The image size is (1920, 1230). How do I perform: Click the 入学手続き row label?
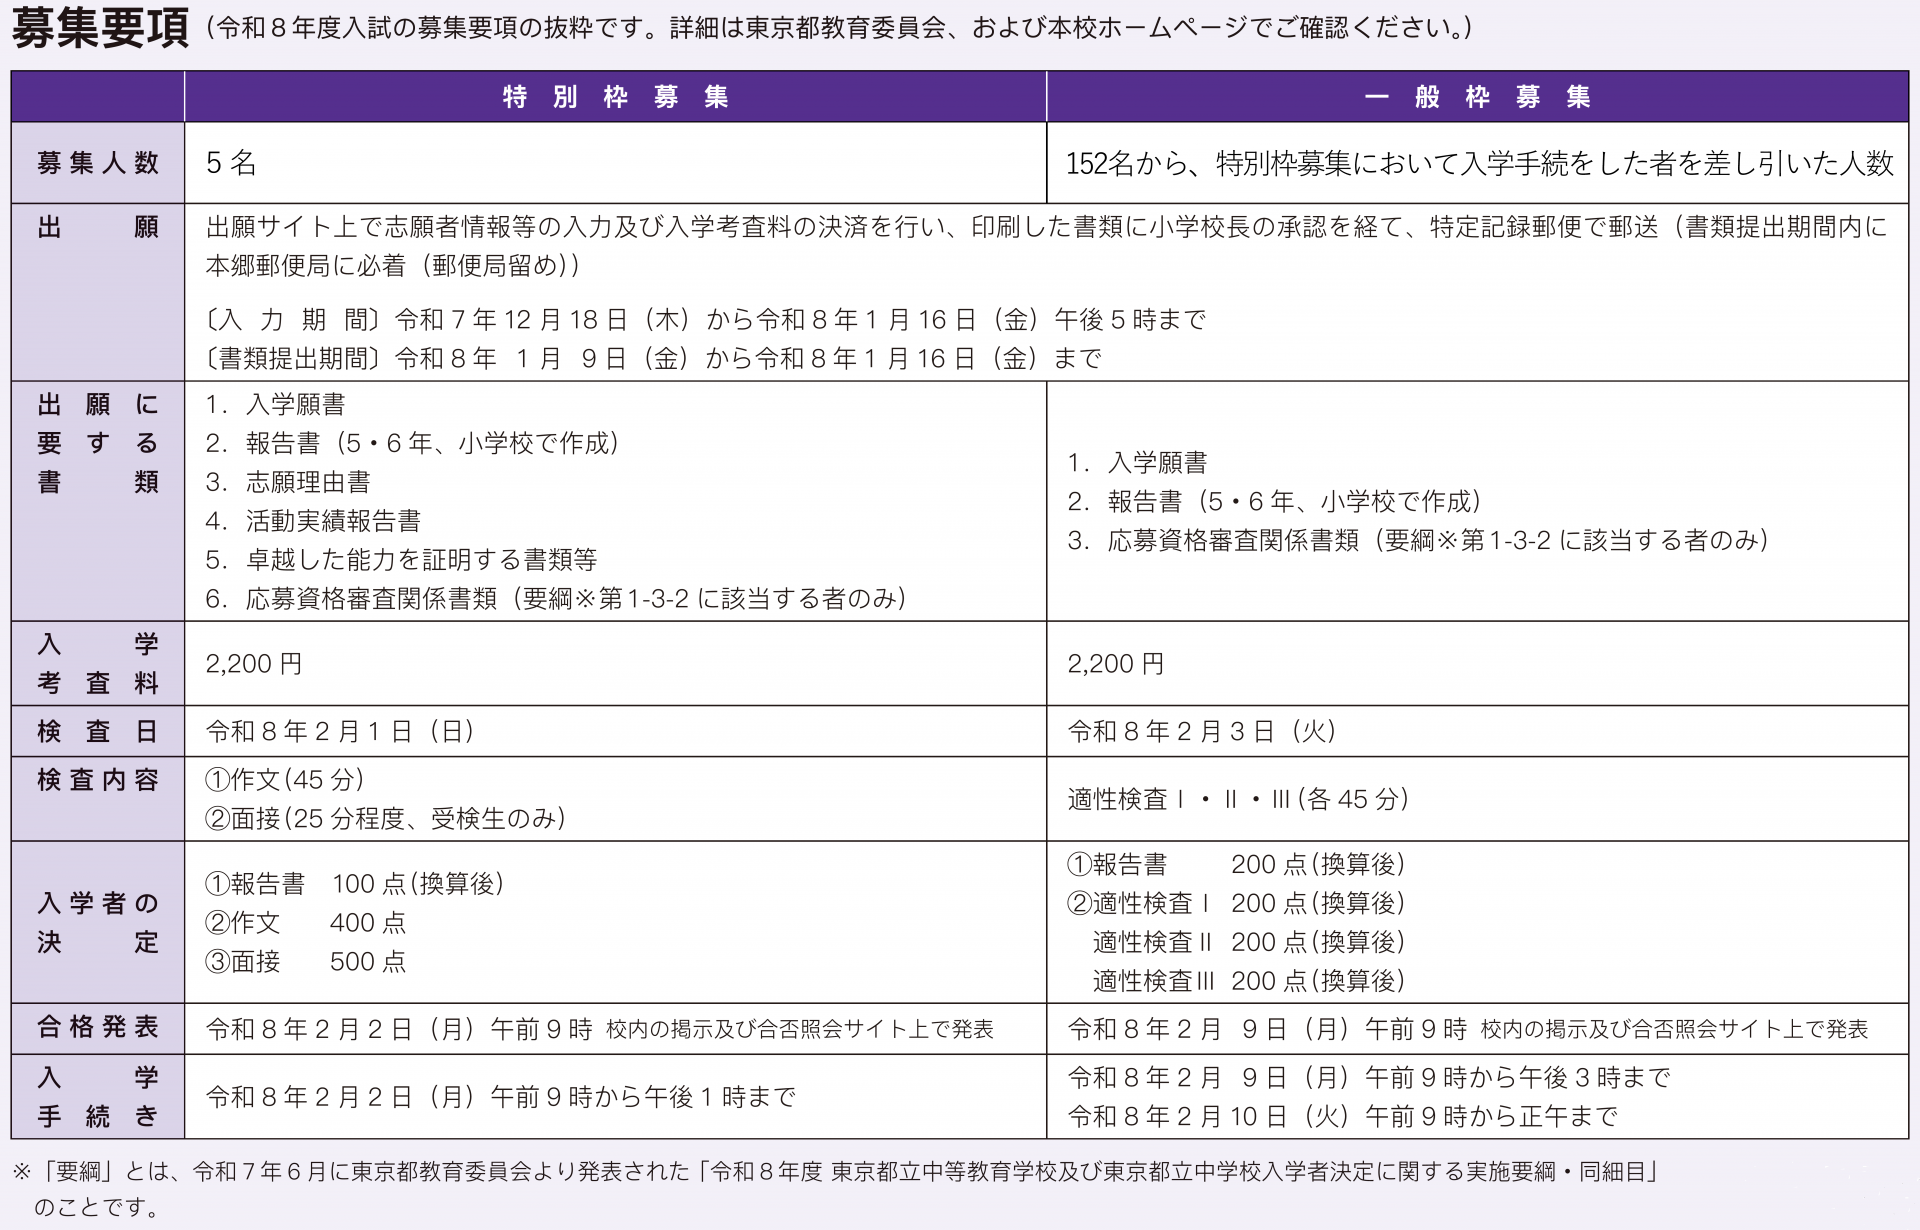pos(97,1097)
